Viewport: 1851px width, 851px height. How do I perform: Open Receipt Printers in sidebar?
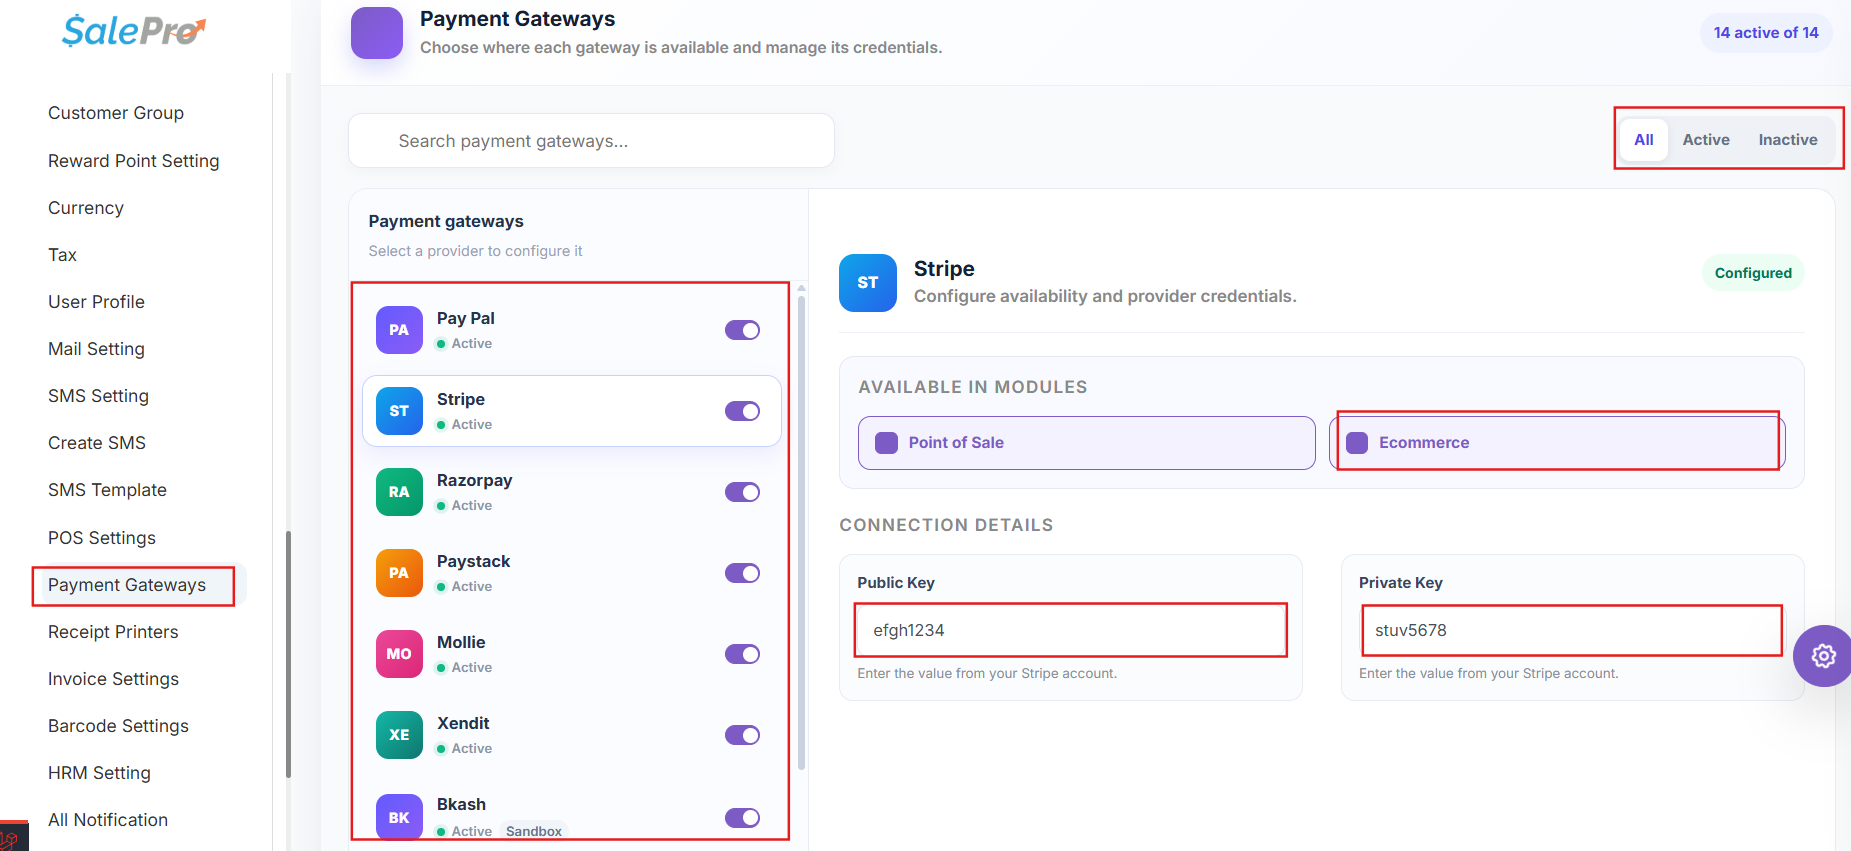coord(113,632)
